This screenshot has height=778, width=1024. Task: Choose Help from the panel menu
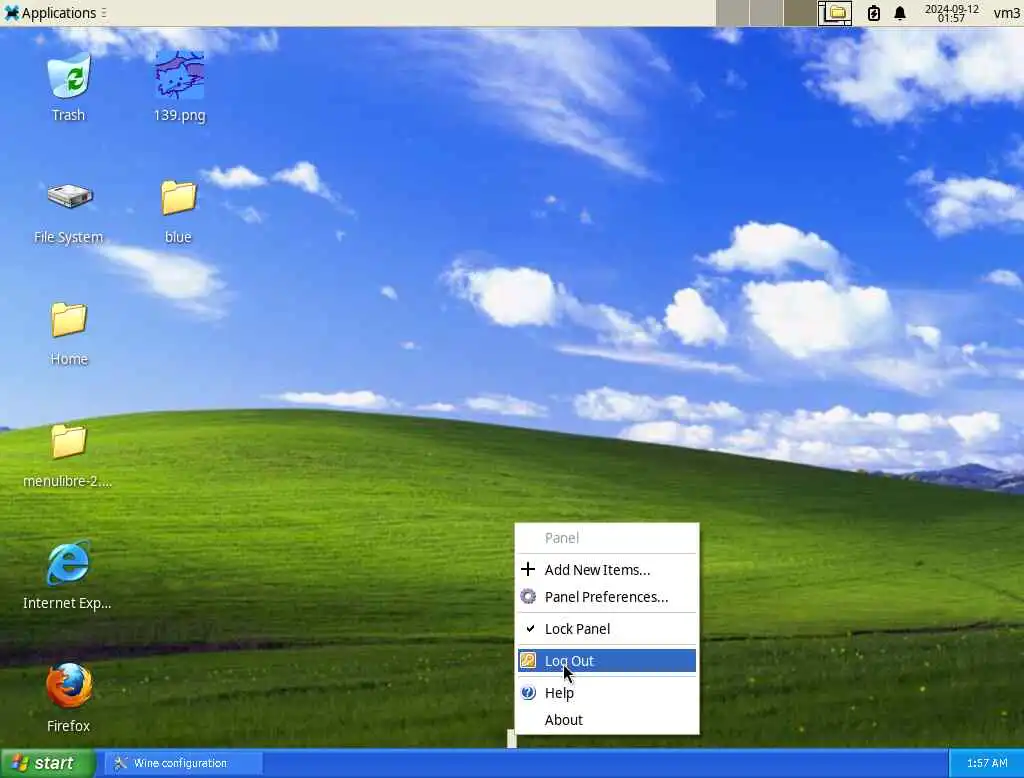click(x=607, y=693)
